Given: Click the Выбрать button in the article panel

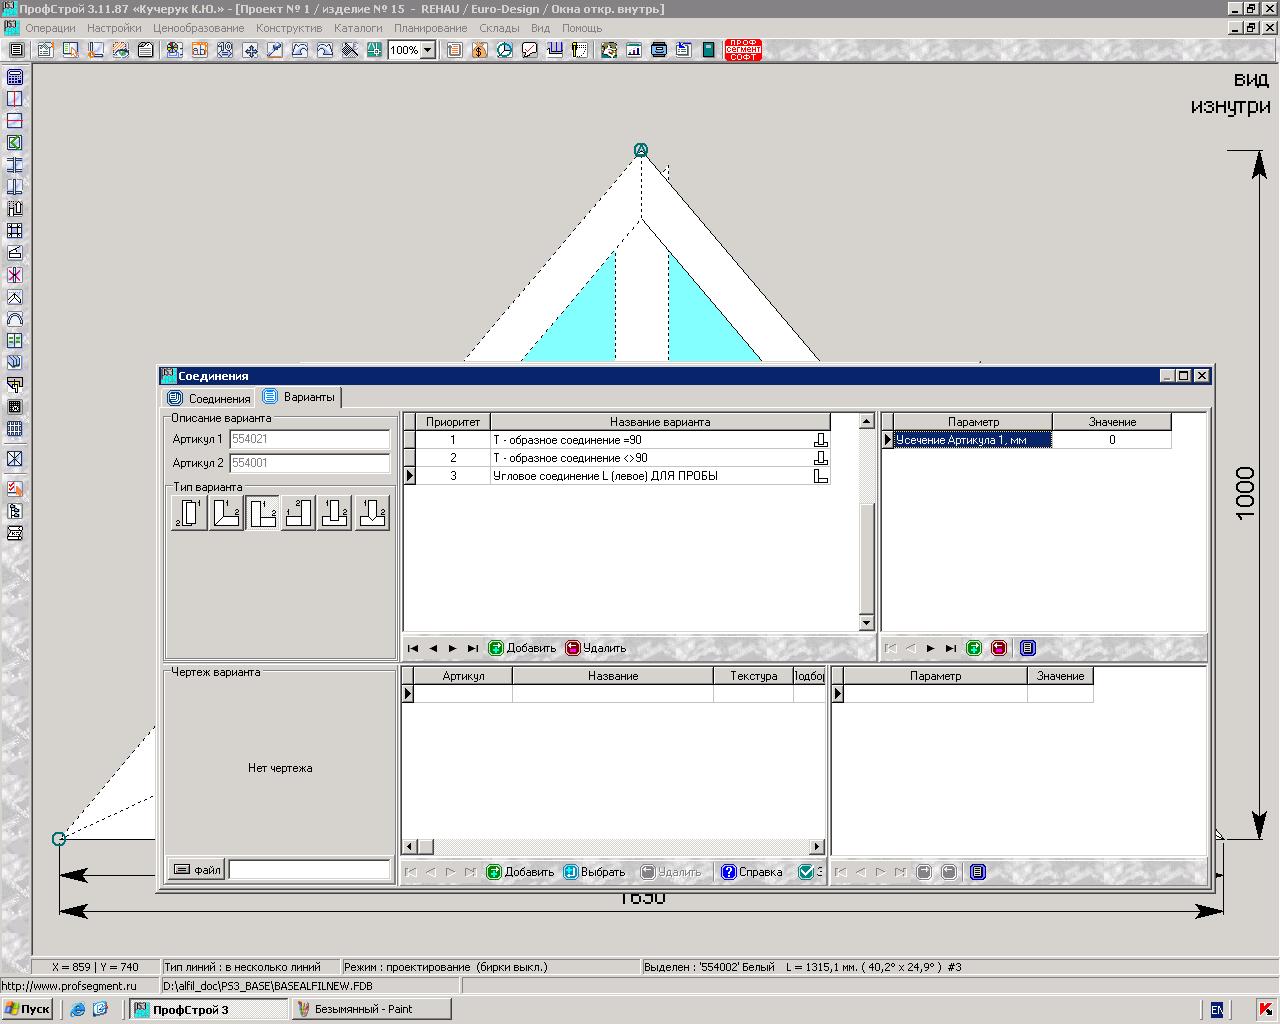Looking at the screenshot, I should pyautogui.click(x=594, y=872).
